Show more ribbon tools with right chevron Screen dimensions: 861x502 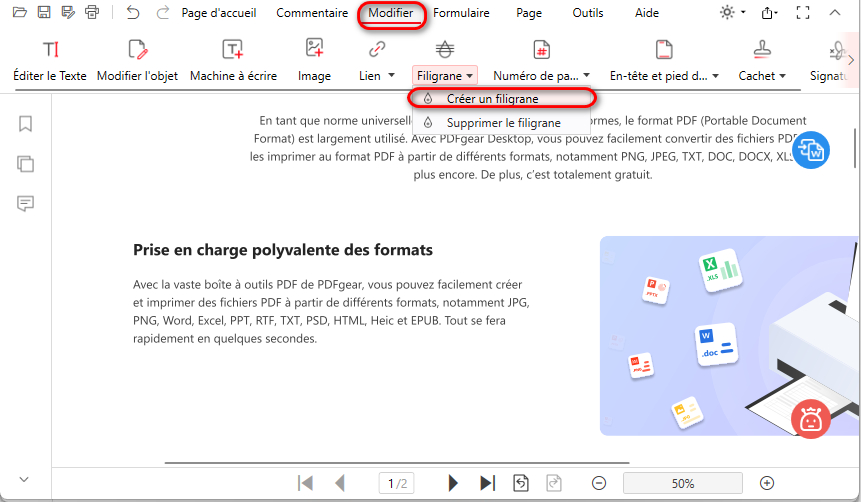(x=852, y=60)
